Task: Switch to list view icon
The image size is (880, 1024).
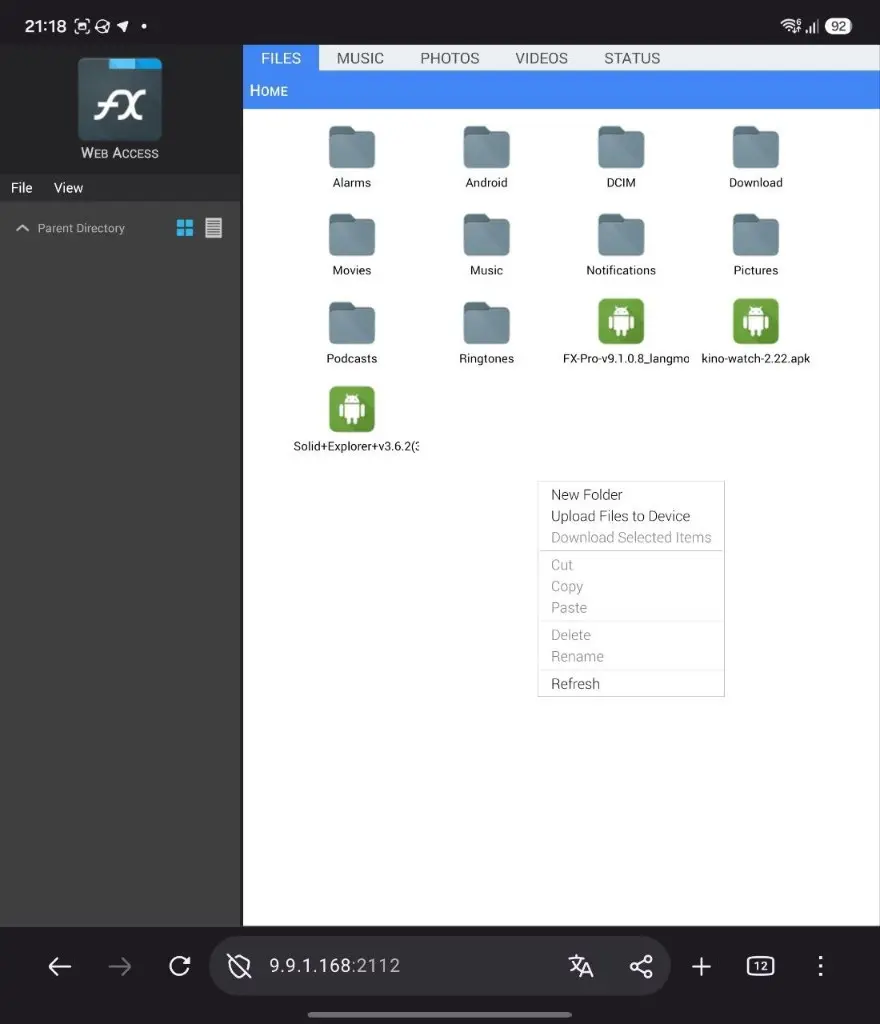Action: click(213, 228)
